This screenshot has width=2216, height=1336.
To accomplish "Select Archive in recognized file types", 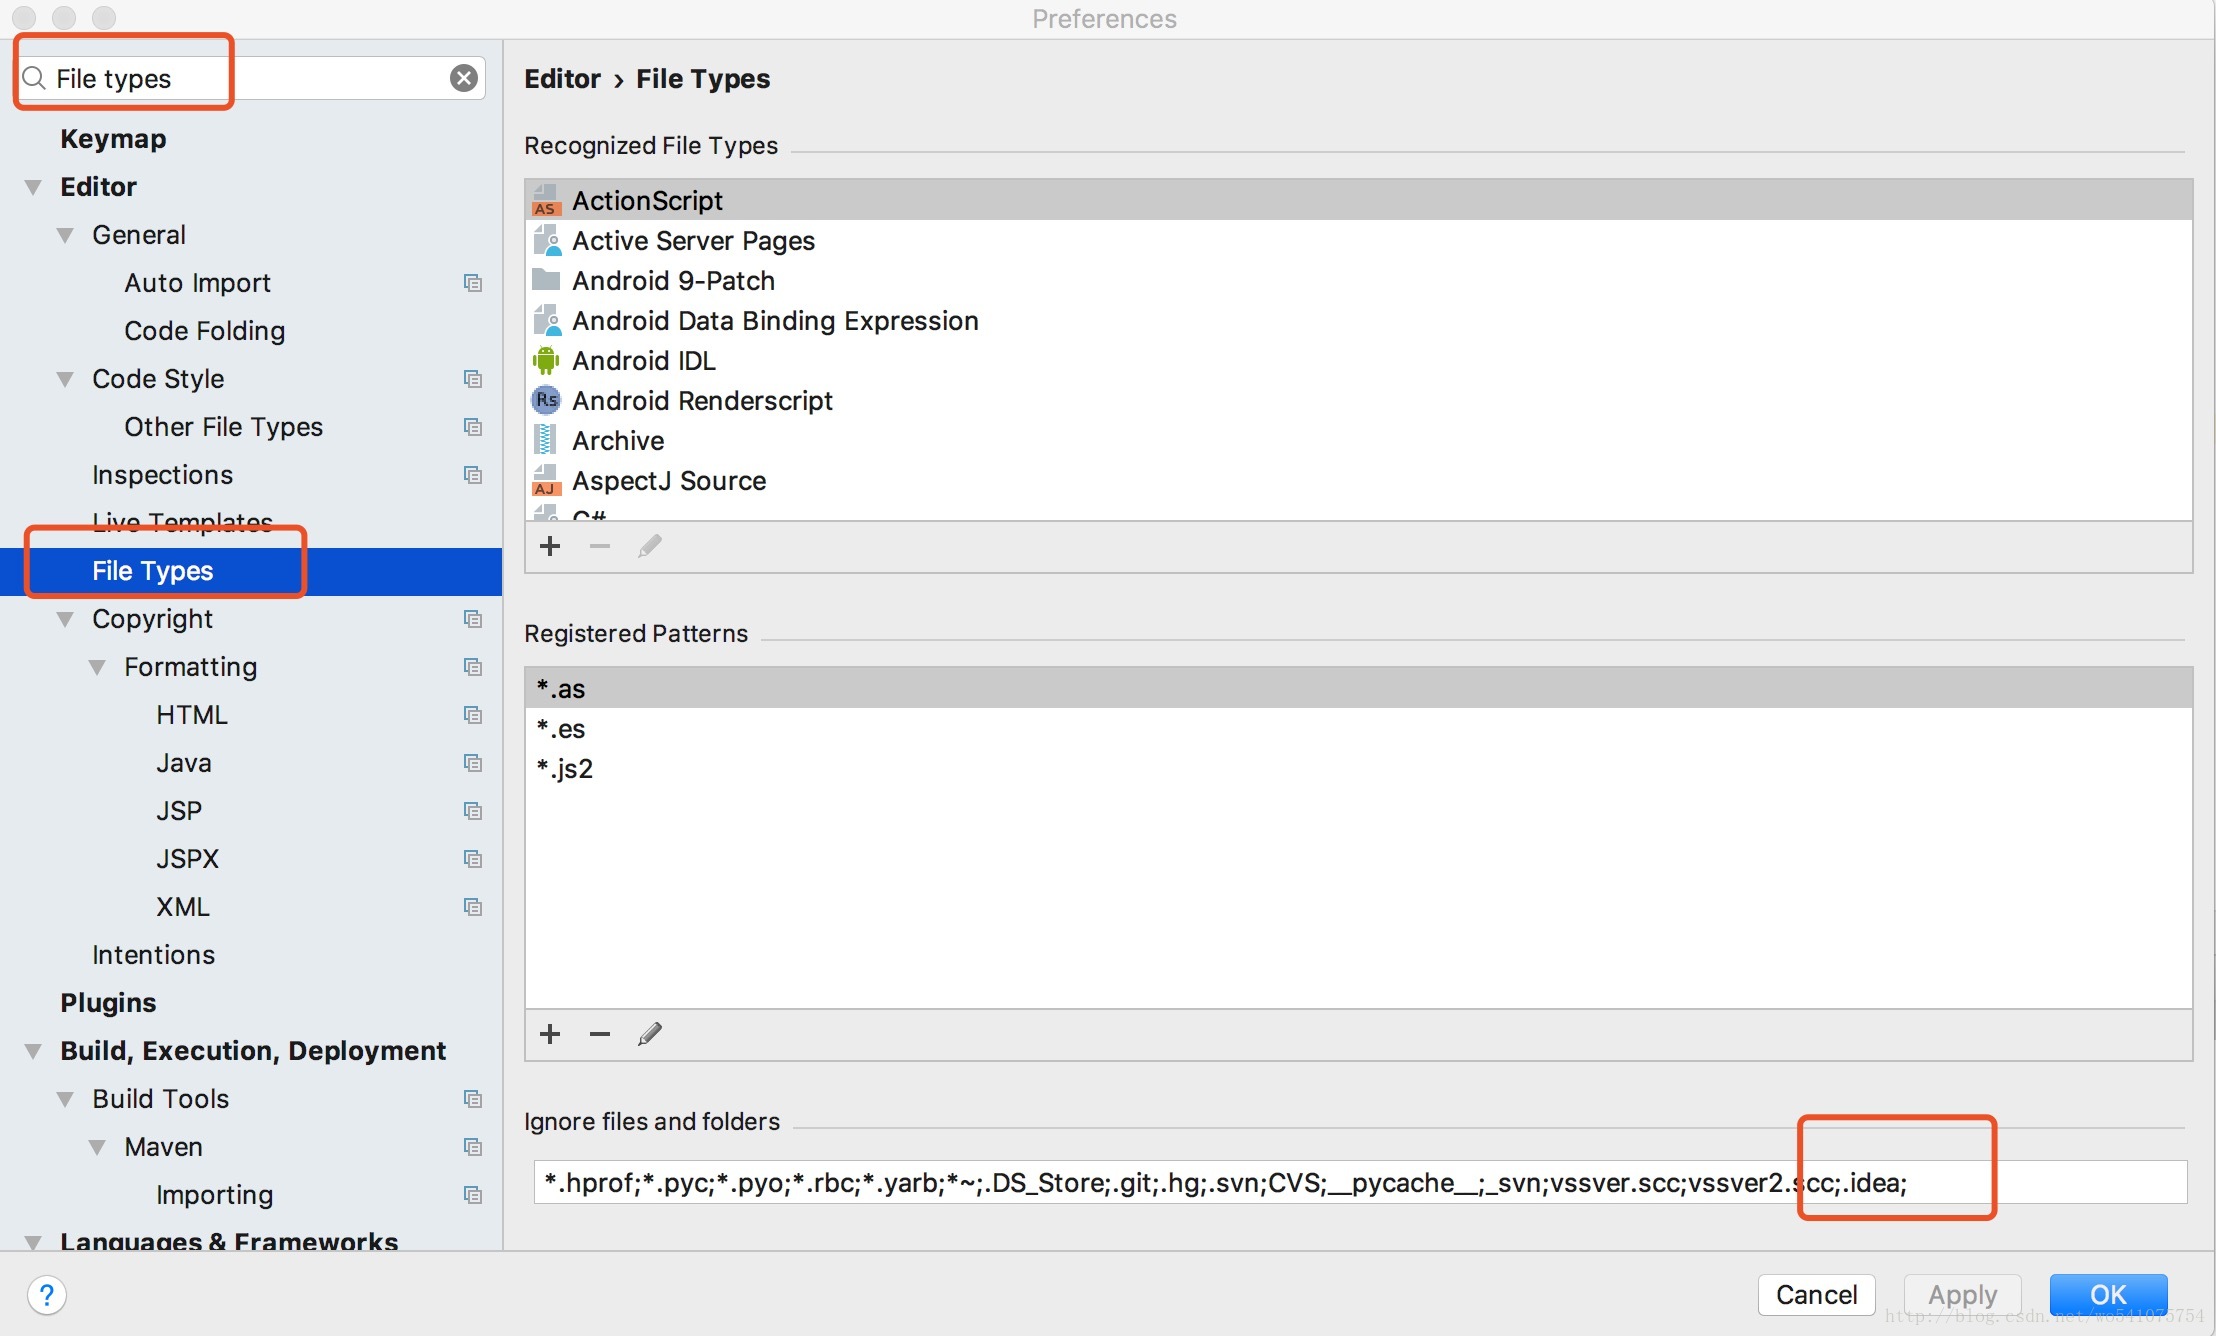I will point(1358,440).
